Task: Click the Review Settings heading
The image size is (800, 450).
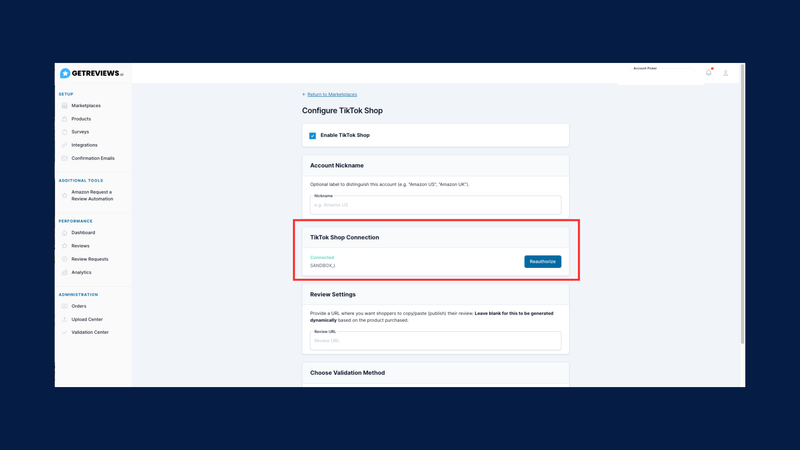Action: coord(333,294)
